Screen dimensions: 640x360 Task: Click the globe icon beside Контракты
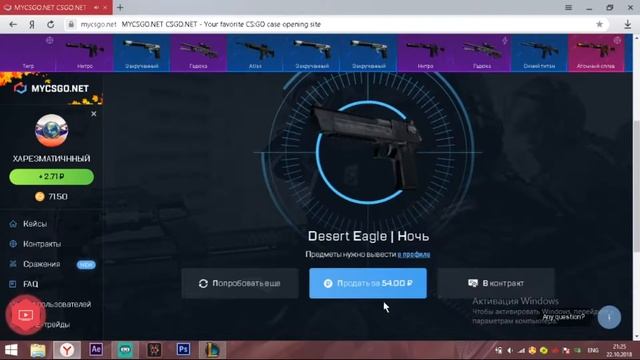(x=13, y=244)
